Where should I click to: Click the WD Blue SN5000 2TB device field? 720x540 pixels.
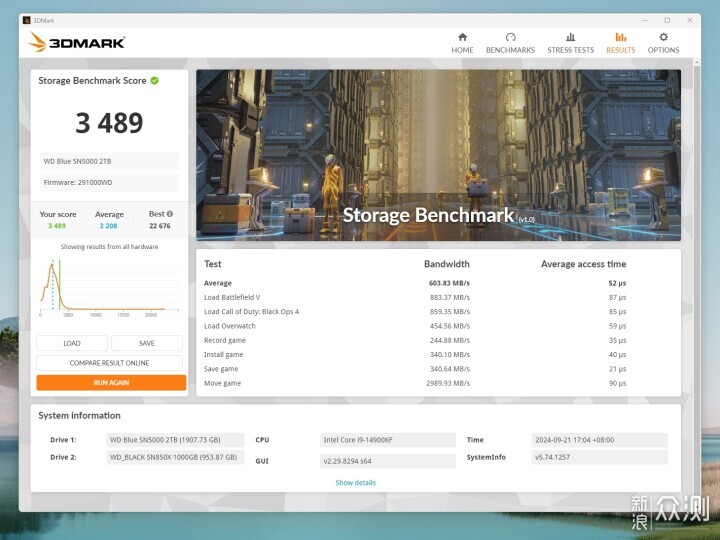point(109,161)
